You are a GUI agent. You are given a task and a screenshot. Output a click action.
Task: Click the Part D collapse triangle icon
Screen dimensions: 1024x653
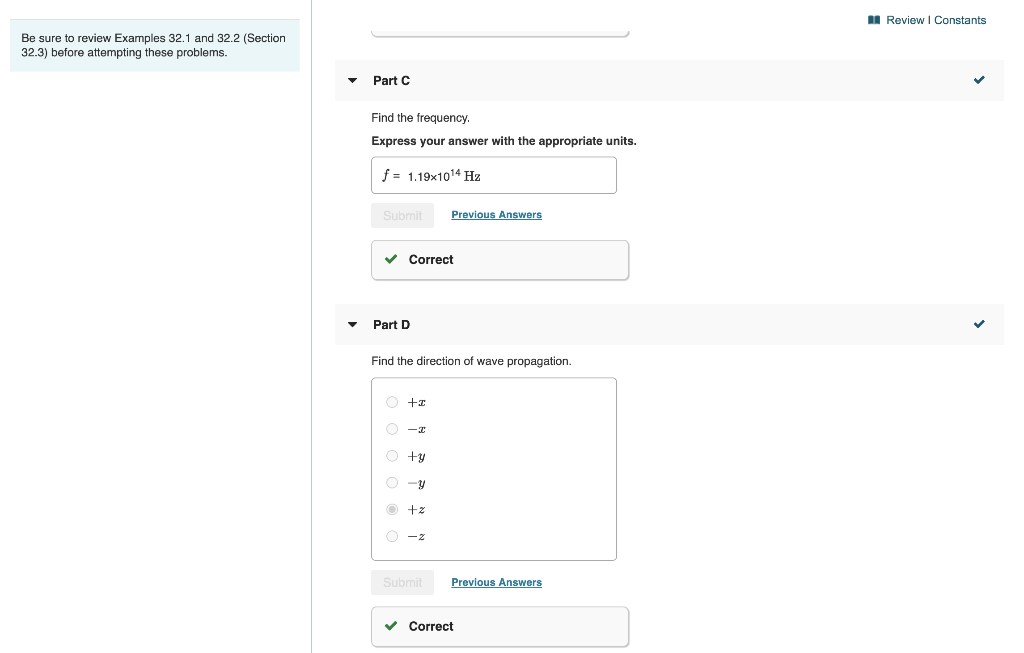pyautogui.click(x=352, y=324)
